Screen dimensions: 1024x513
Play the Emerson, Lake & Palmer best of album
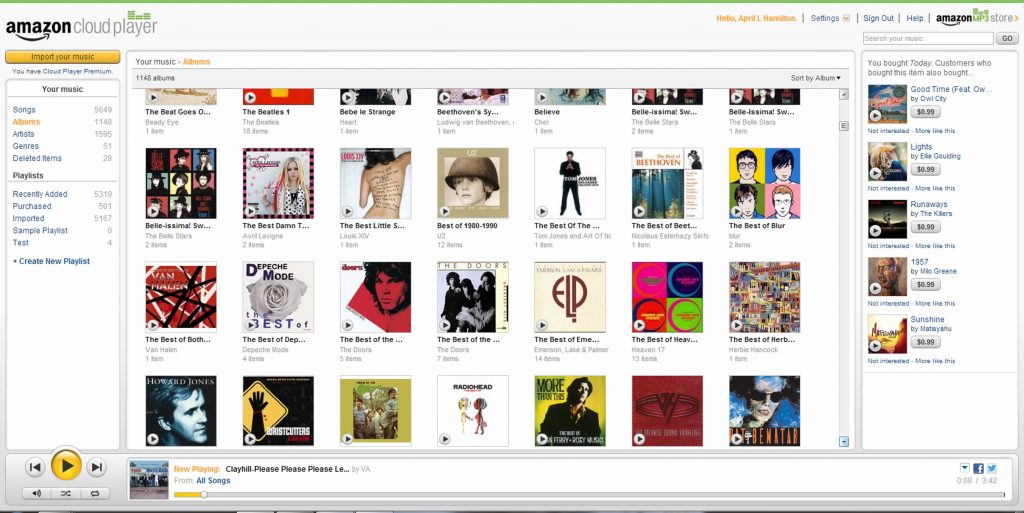coord(542,325)
